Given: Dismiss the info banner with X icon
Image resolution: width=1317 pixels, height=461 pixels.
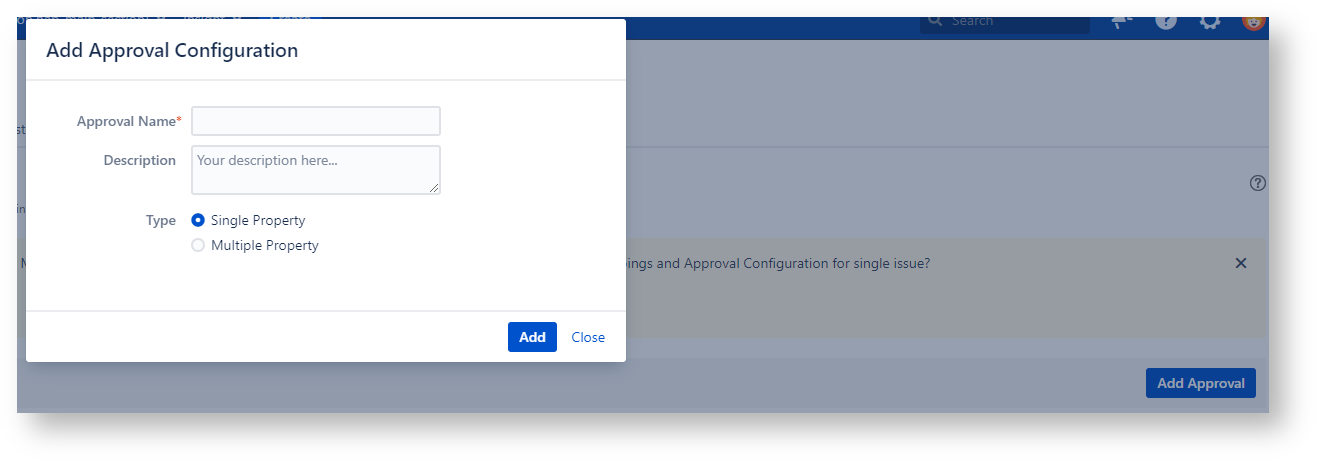Looking at the screenshot, I should click(1241, 263).
